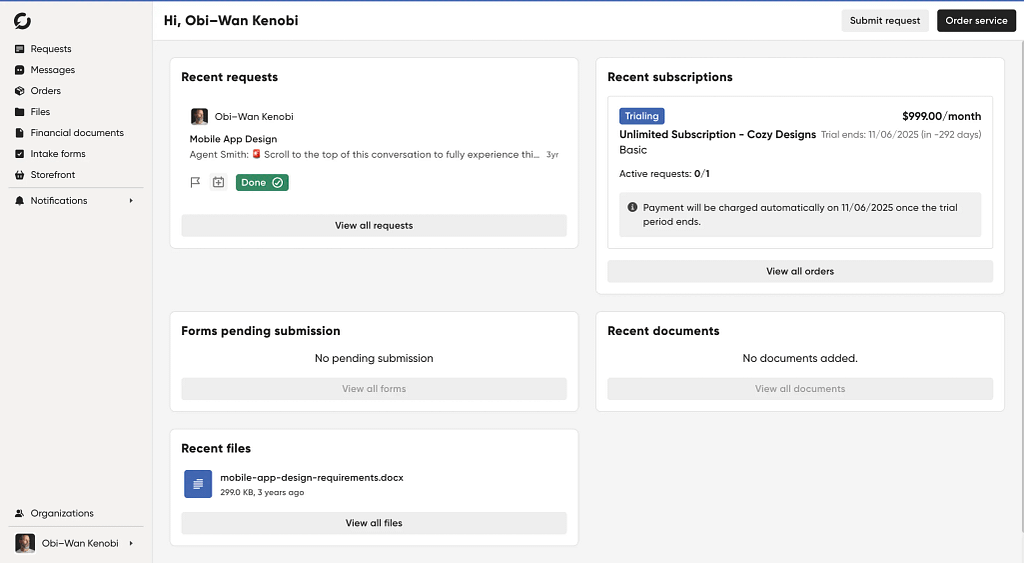The image size is (1024, 563).
Task: Click View all forms button
Action: [x=374, y=389]
